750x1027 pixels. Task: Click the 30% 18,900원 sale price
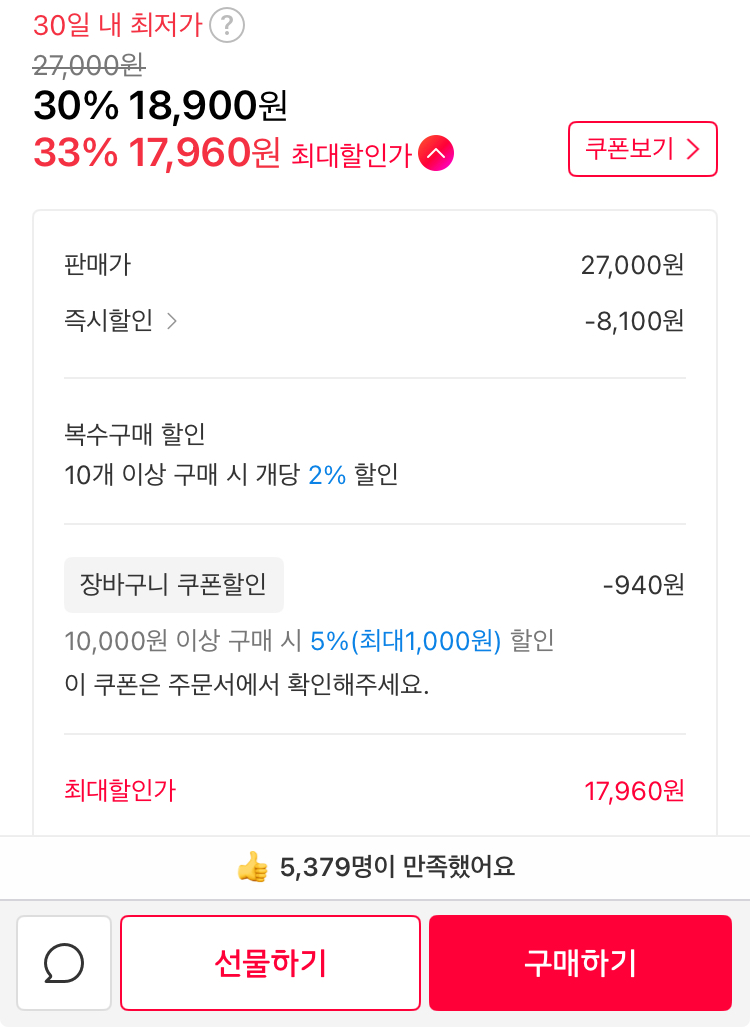coord(160,105)
